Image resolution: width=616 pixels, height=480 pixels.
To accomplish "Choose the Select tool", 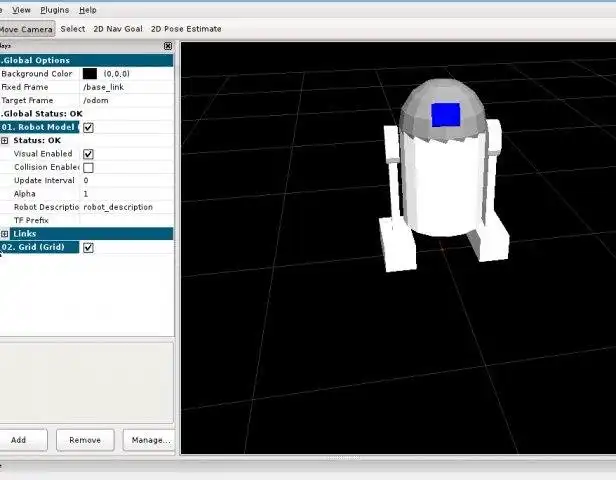I will [x=73, y=29].
